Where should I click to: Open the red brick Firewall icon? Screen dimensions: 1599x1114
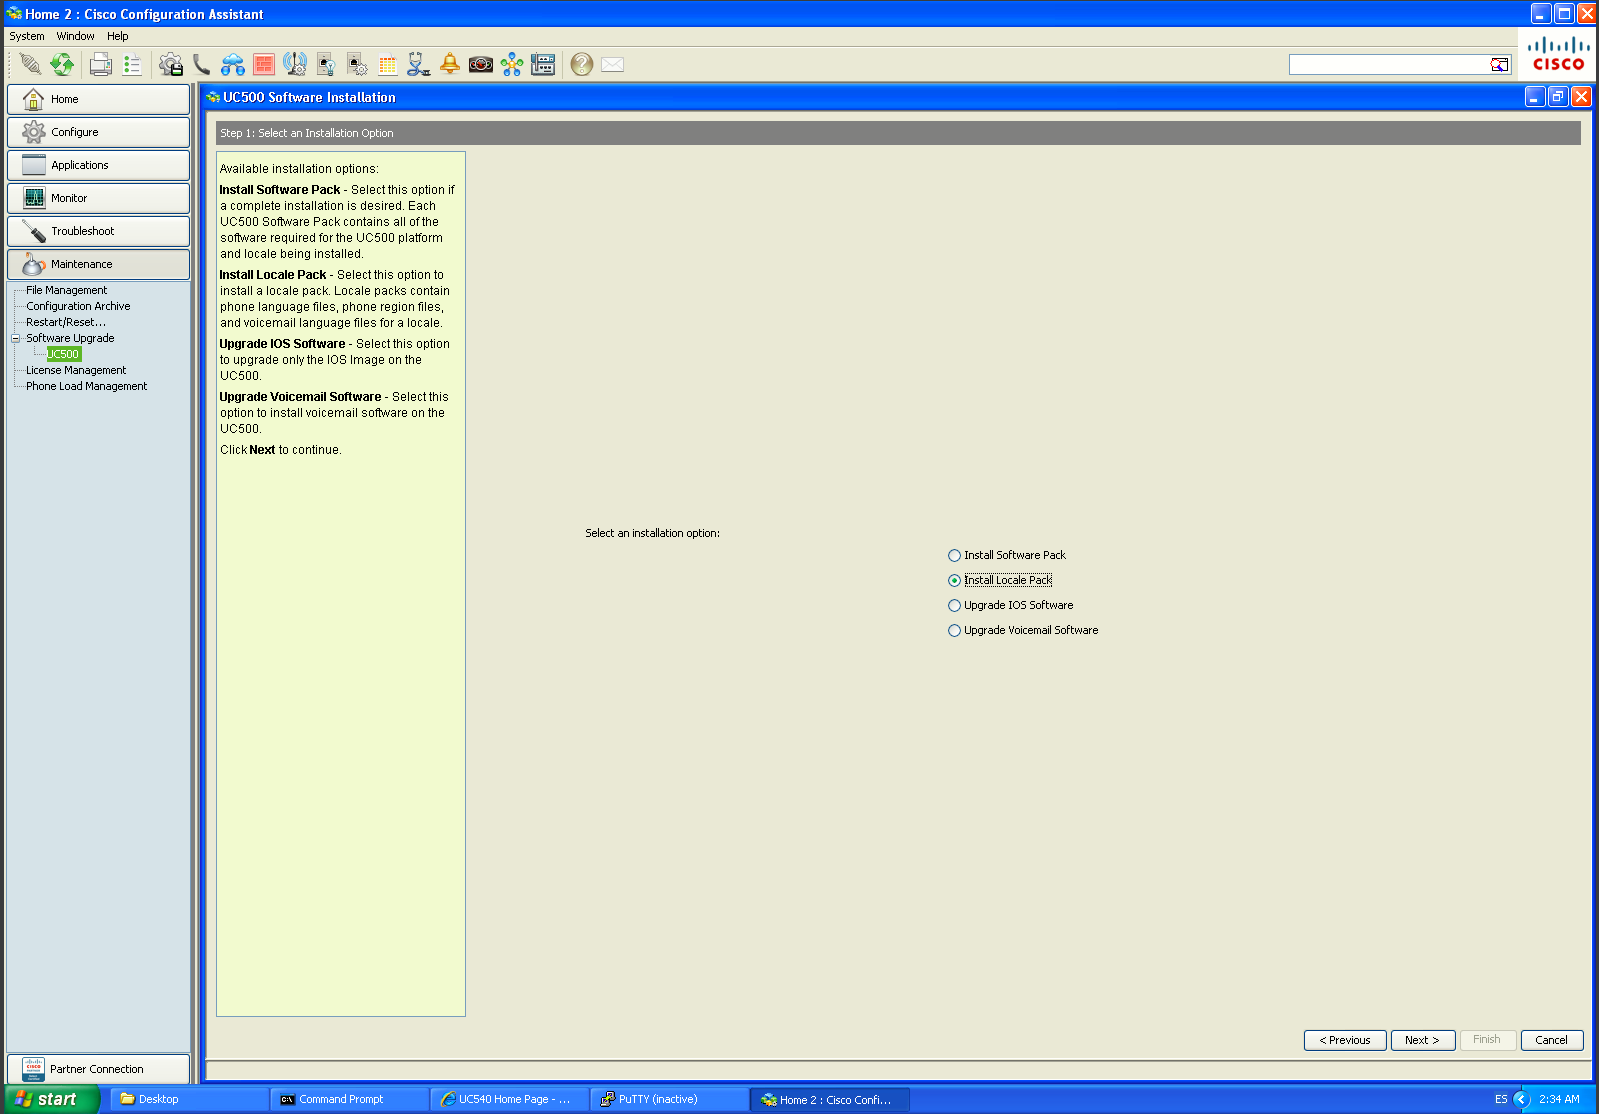pyautogui.click(x=264, y=64)
